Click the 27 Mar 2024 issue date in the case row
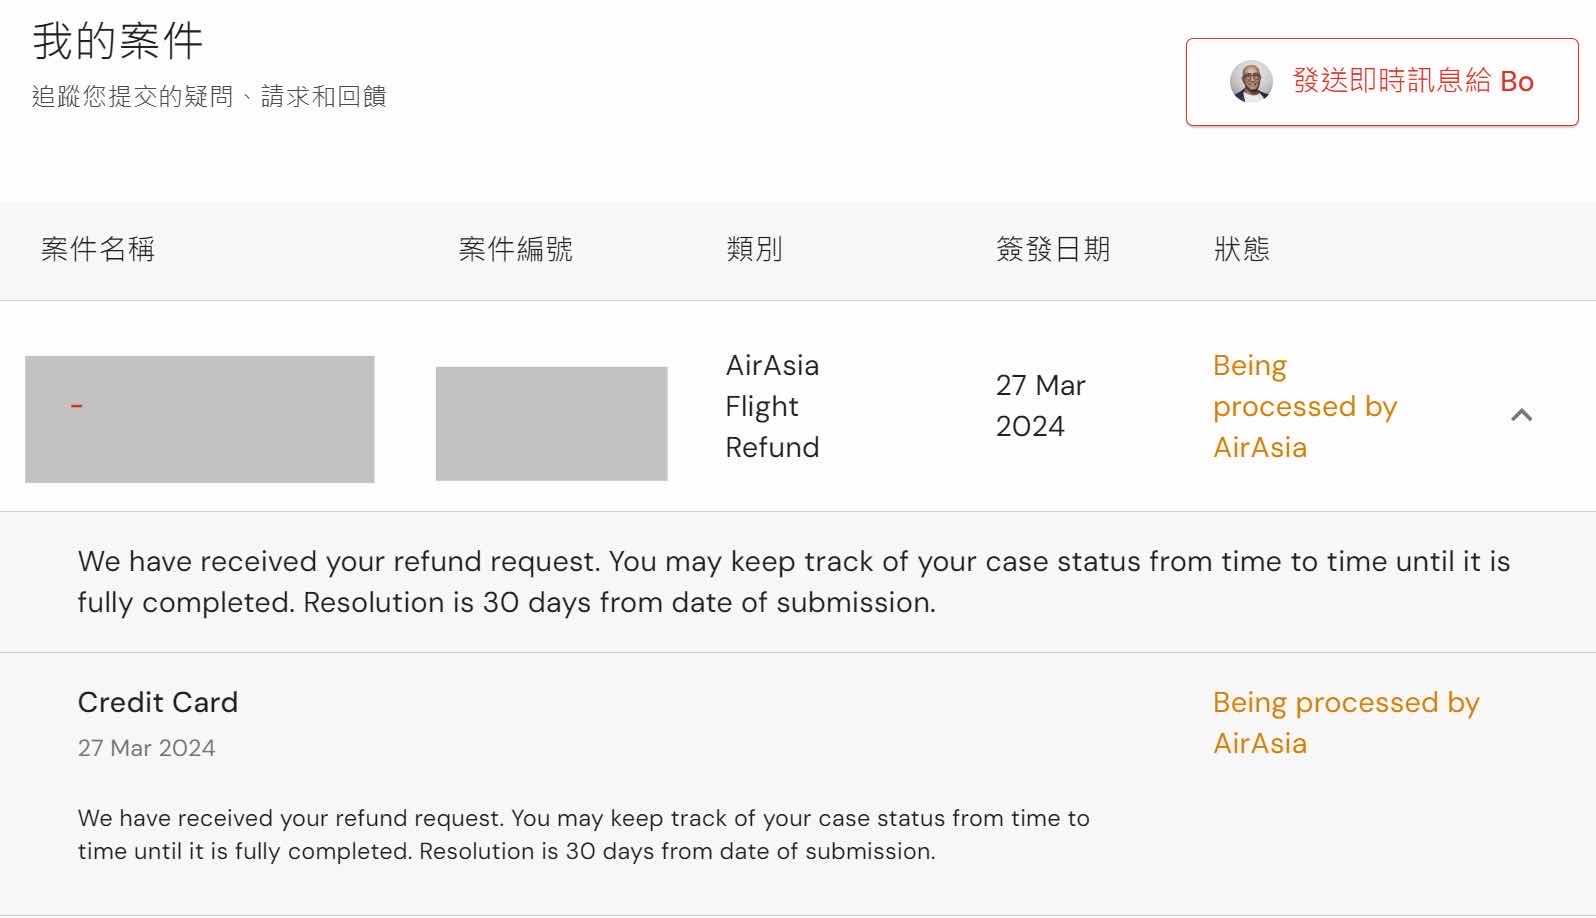 tap(1040, 406)
